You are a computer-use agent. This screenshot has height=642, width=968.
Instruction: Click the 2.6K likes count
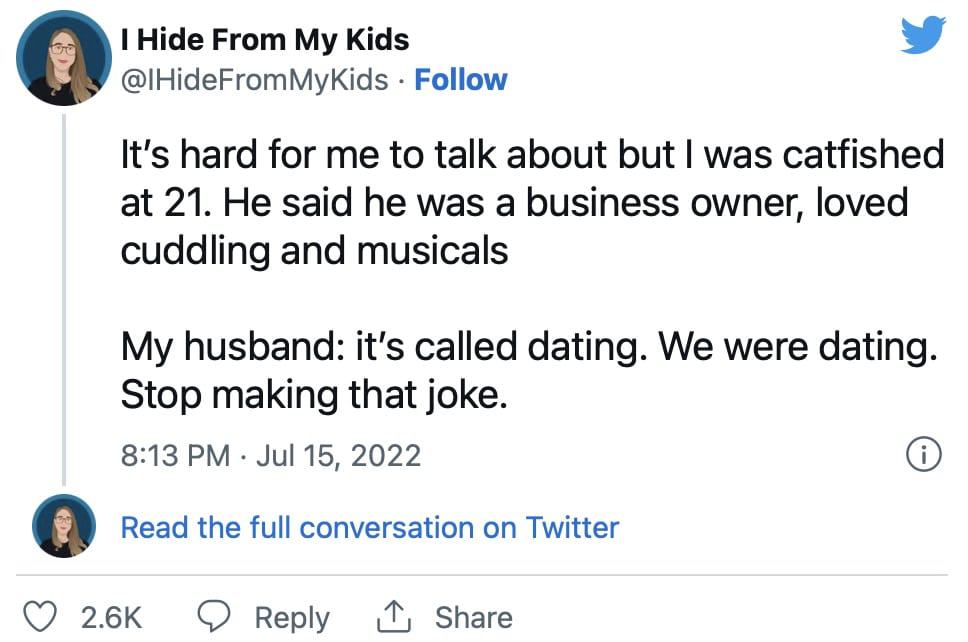coord(111,617)
